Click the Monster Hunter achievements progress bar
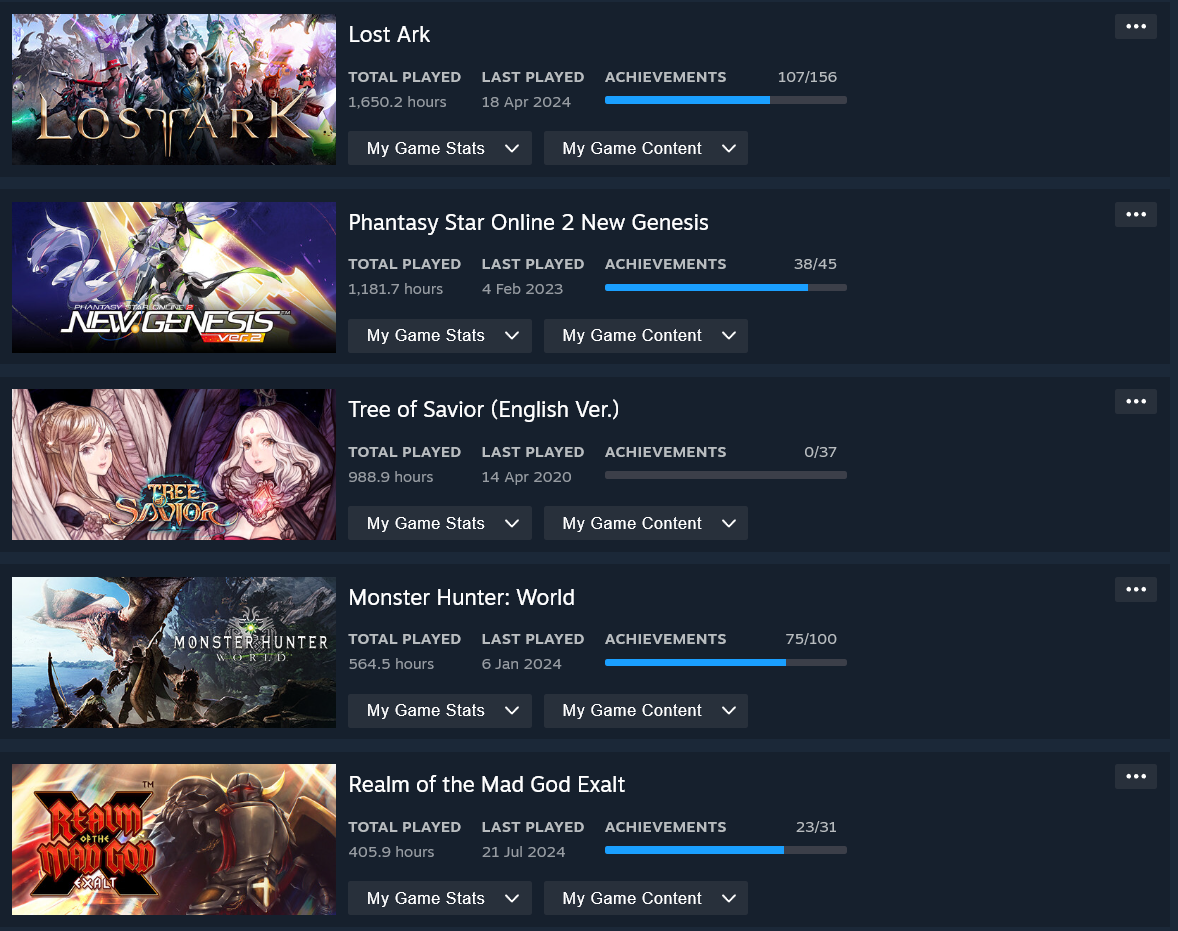 click(726, 663)
